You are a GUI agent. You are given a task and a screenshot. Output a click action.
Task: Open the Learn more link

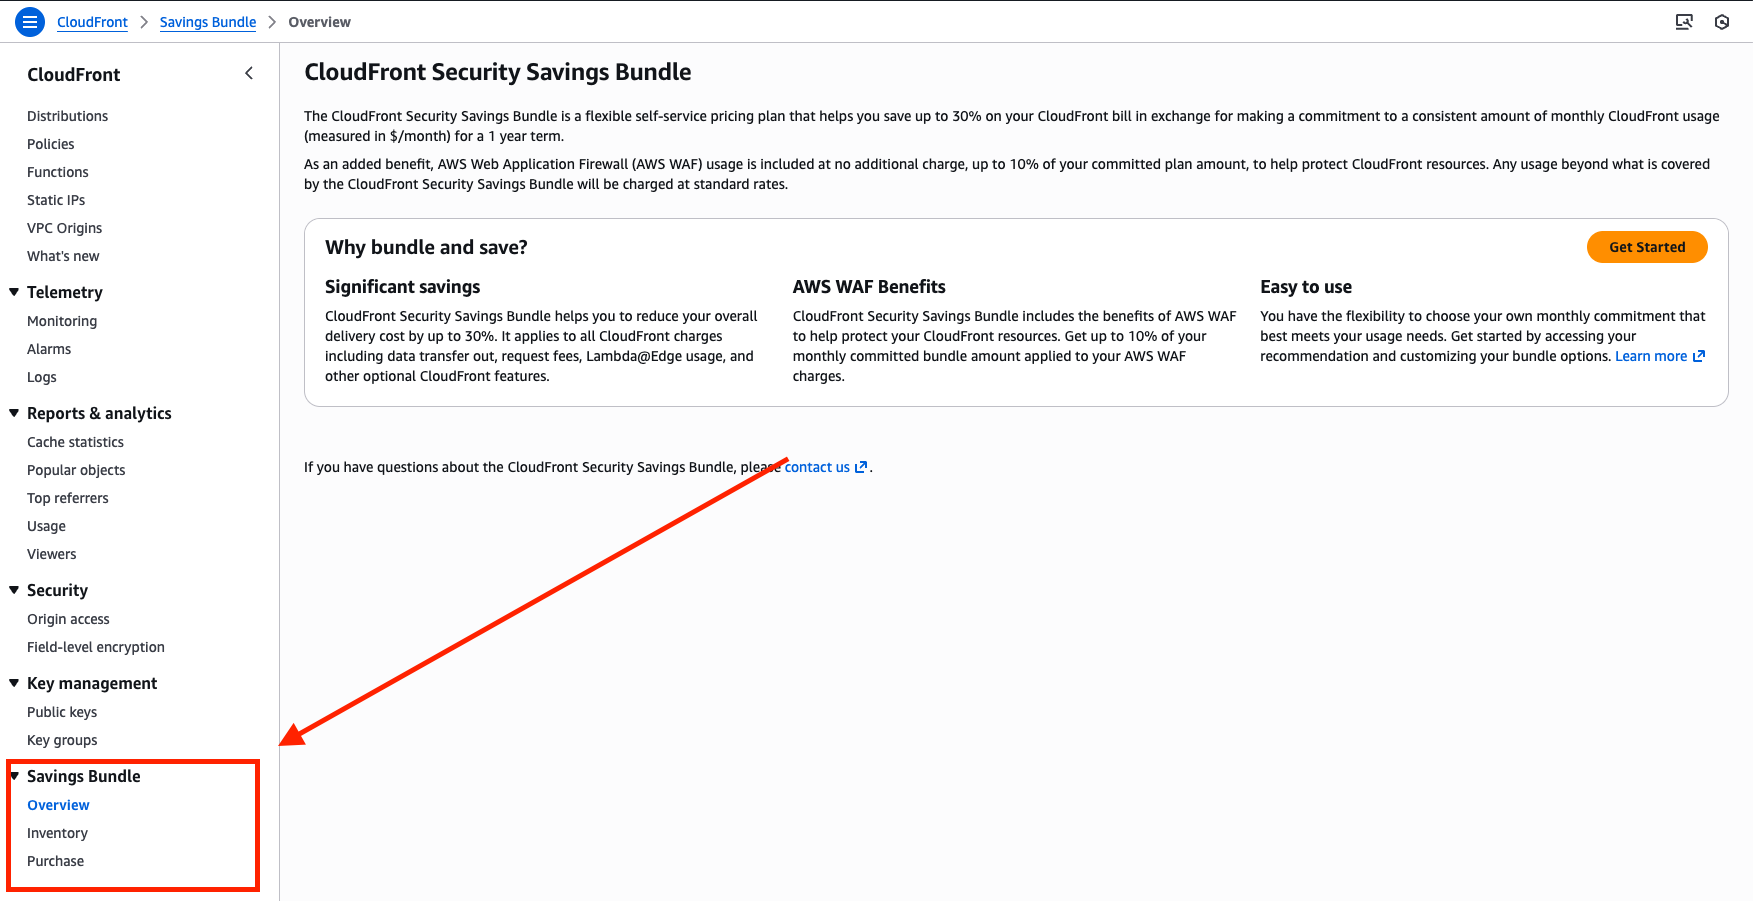1650,355
